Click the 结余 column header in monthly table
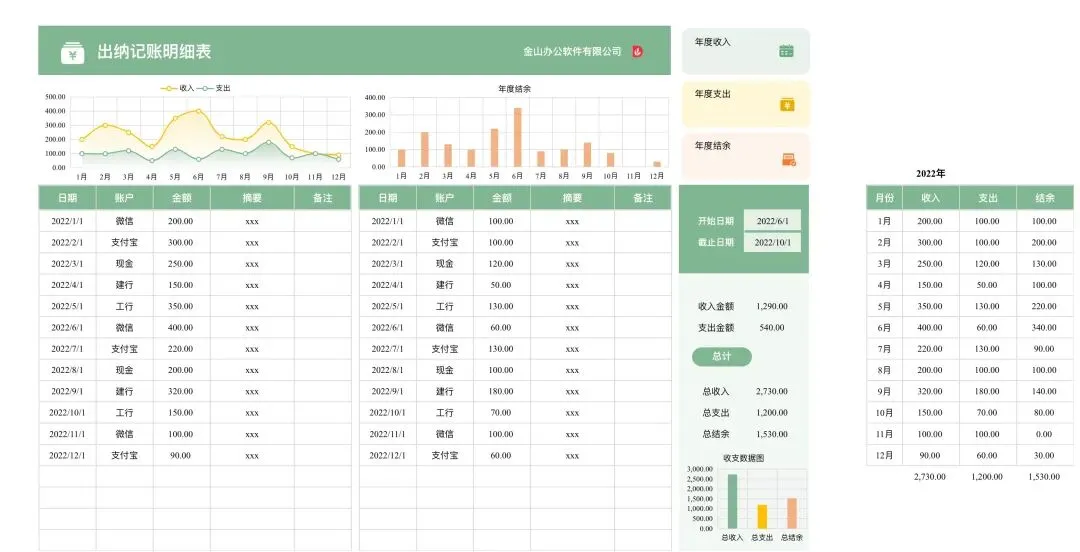The width and height of the screenshot is (1080, 552). [1044, 198]
